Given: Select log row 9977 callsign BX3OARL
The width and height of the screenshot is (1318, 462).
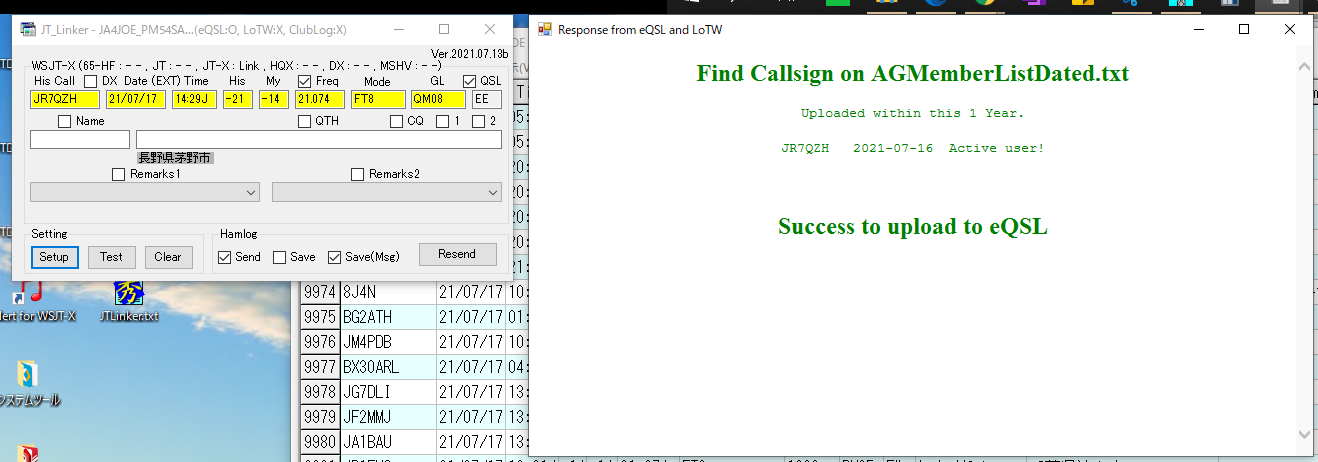Looking at the screenshot, I should point(388,367).
